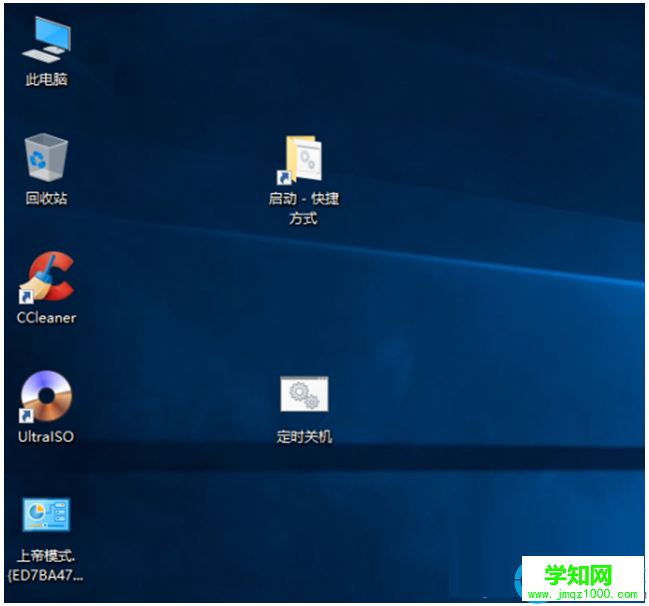The height and width of the screenshot is (606, 649).
Task: Click the UltraISO label text
Action: 46,437
